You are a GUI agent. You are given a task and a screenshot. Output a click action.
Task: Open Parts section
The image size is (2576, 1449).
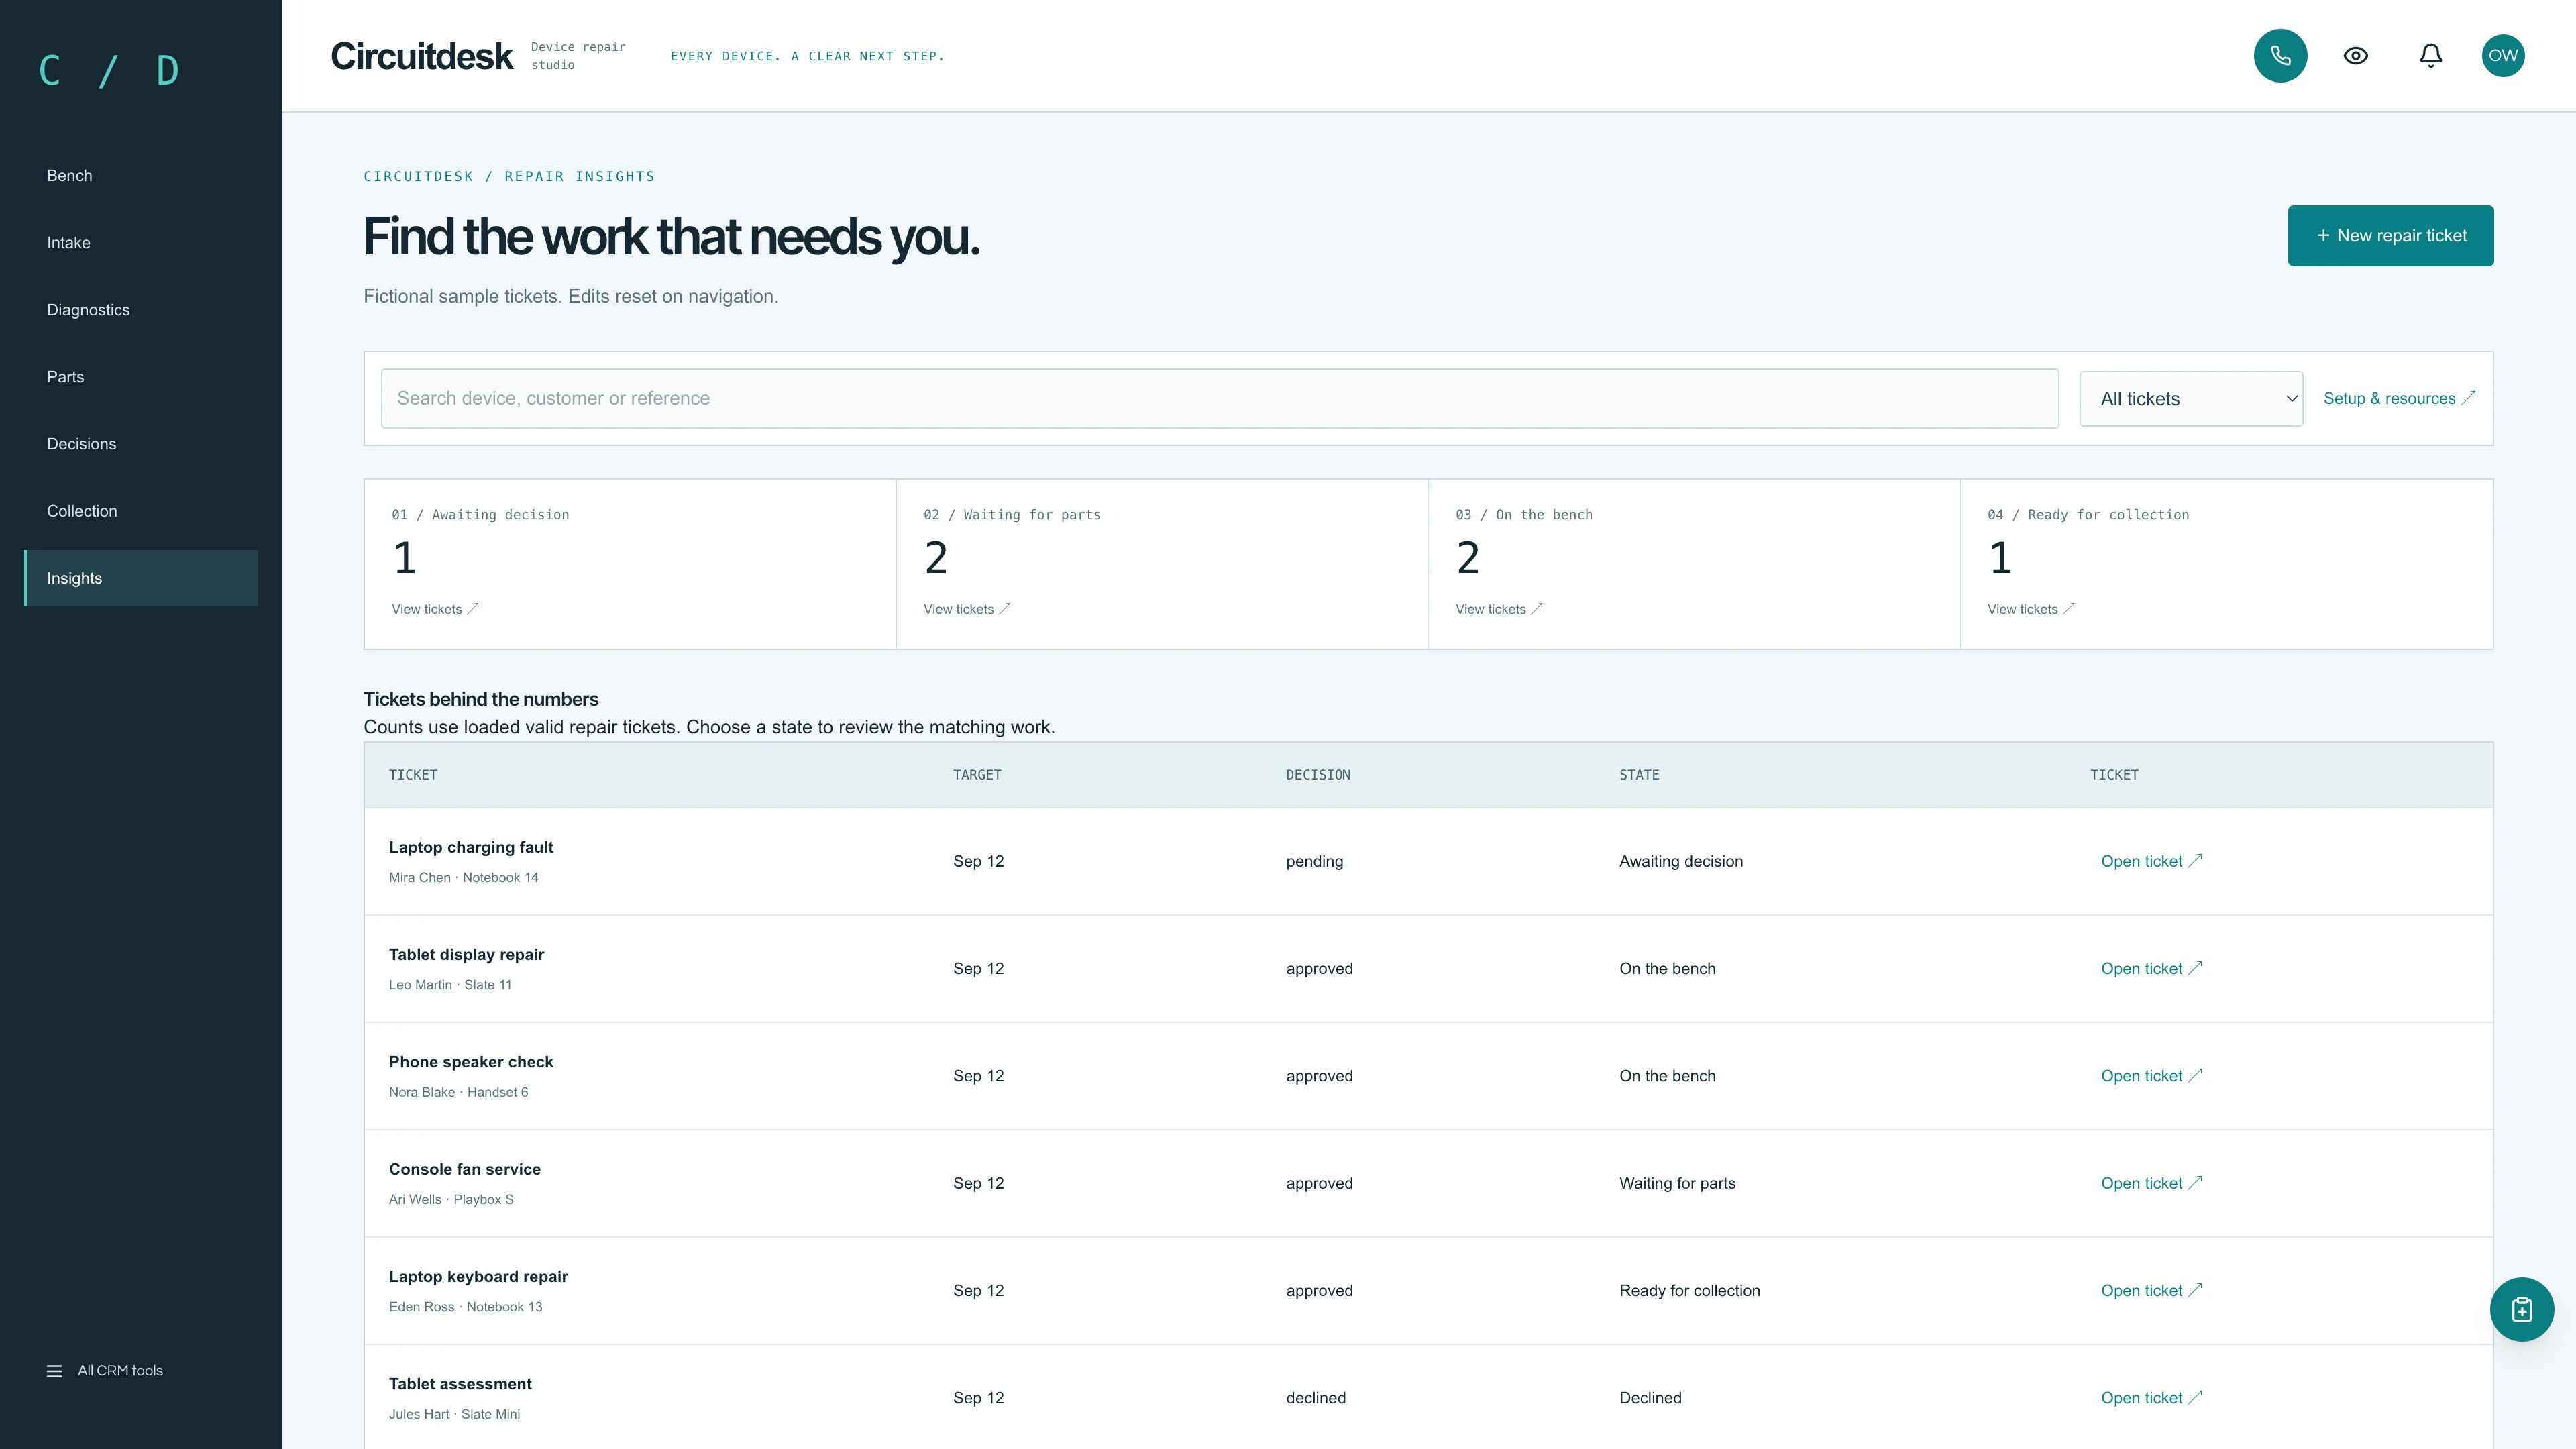(141, 376)
